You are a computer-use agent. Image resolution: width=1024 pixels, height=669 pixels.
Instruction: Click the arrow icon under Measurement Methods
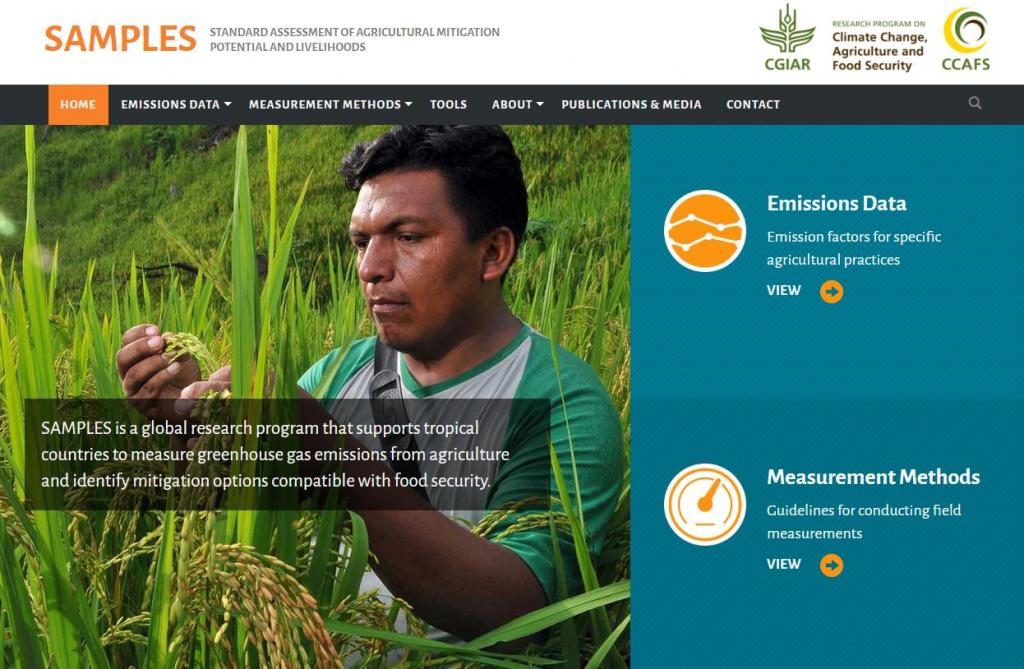[831, 565]
